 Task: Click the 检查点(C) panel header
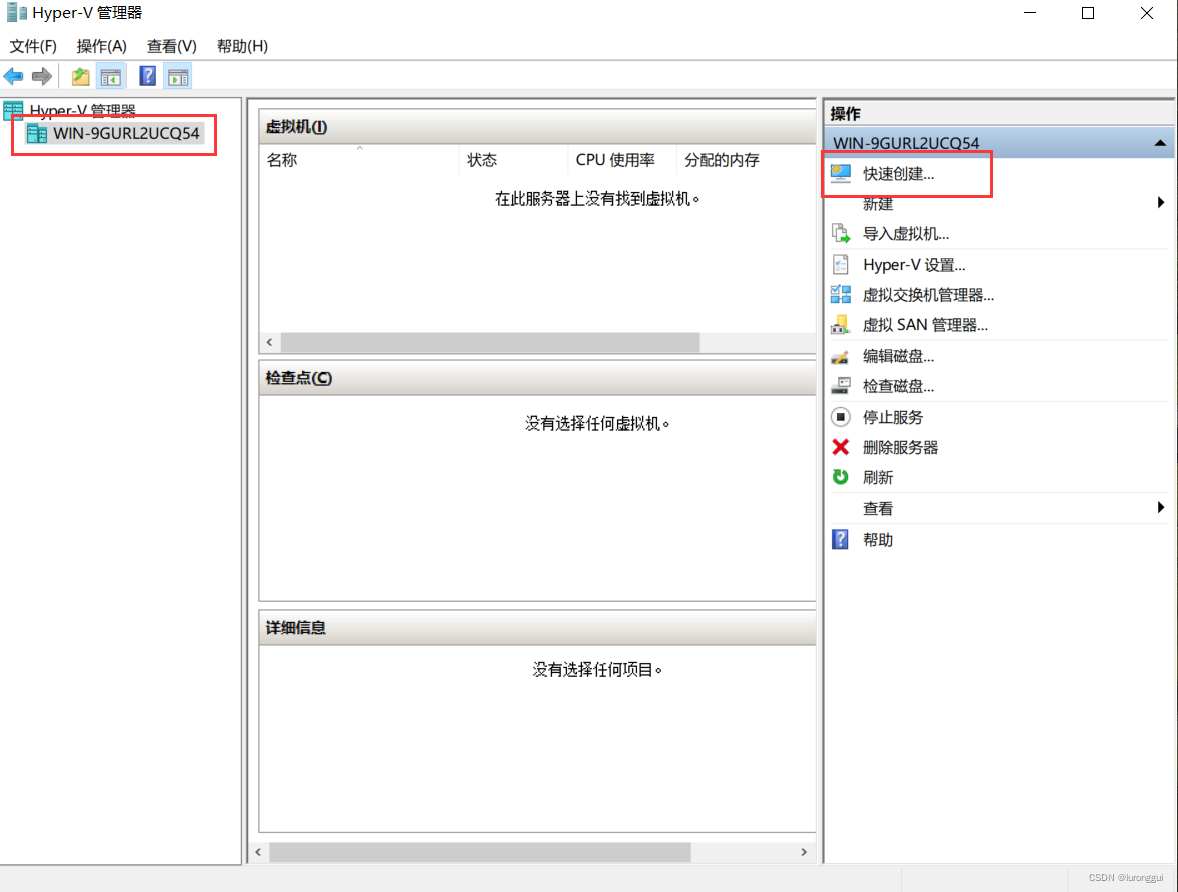[x=537, y=378]
